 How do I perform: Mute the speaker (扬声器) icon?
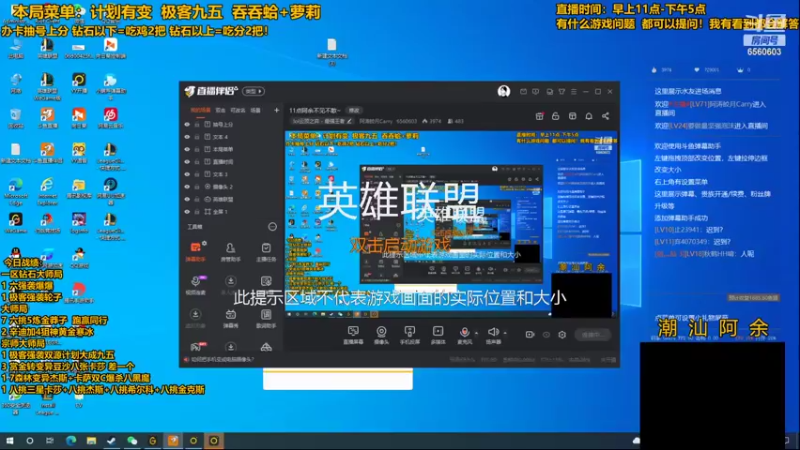point(492,333)
